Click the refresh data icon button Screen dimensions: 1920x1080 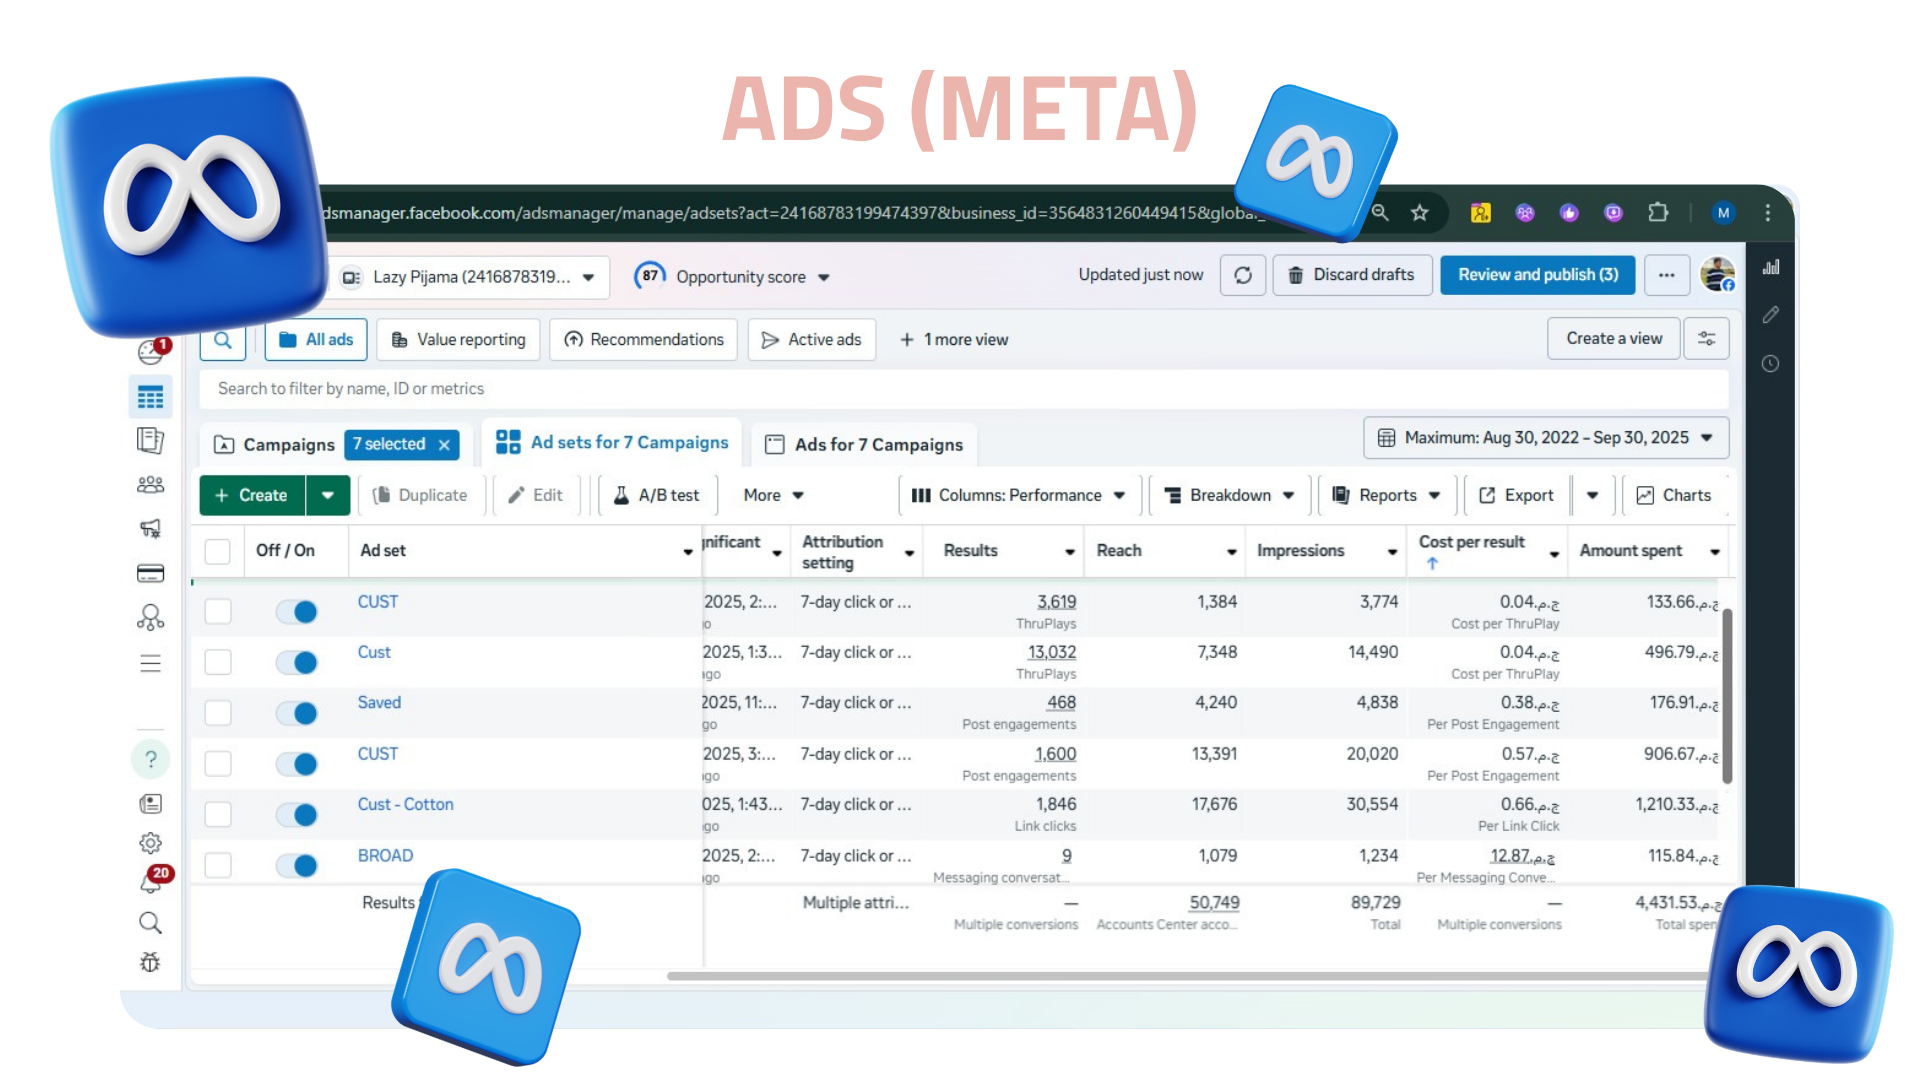click(x=1243, y=275)
